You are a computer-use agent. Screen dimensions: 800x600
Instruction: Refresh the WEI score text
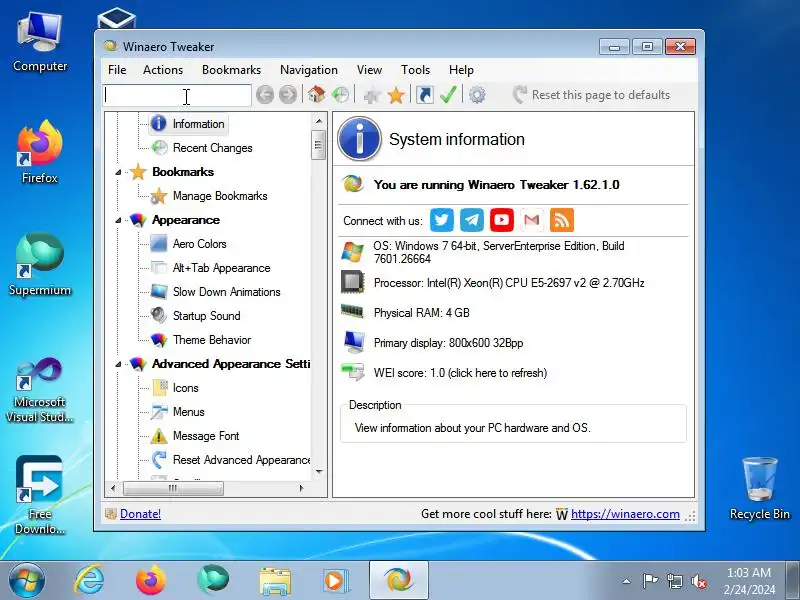click(460, 373)
